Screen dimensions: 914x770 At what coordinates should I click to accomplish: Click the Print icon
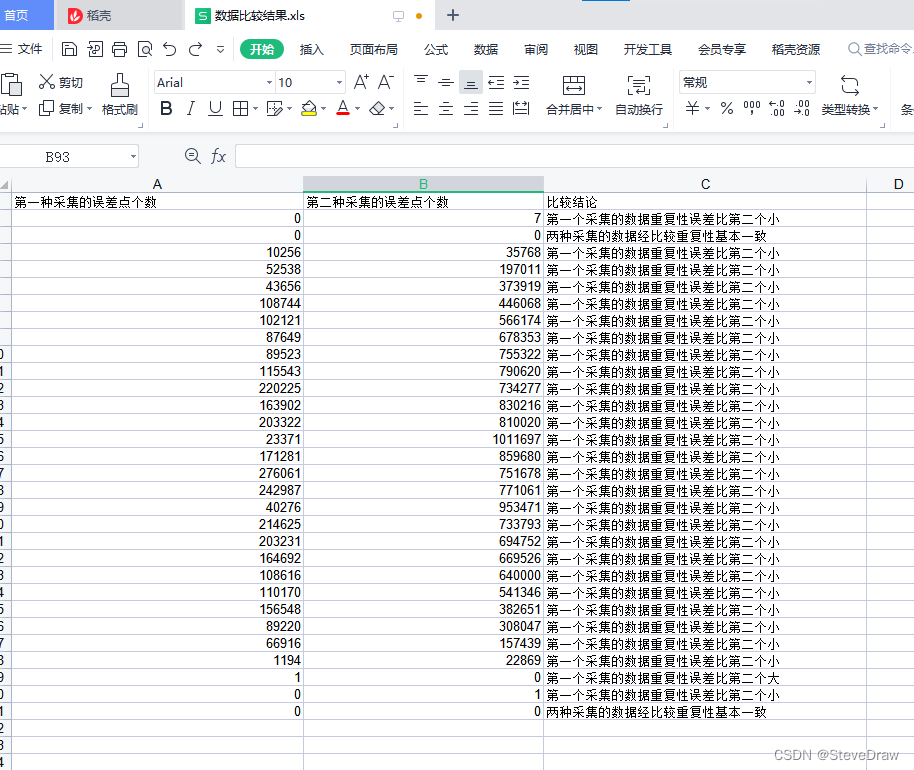click(119, 49)
